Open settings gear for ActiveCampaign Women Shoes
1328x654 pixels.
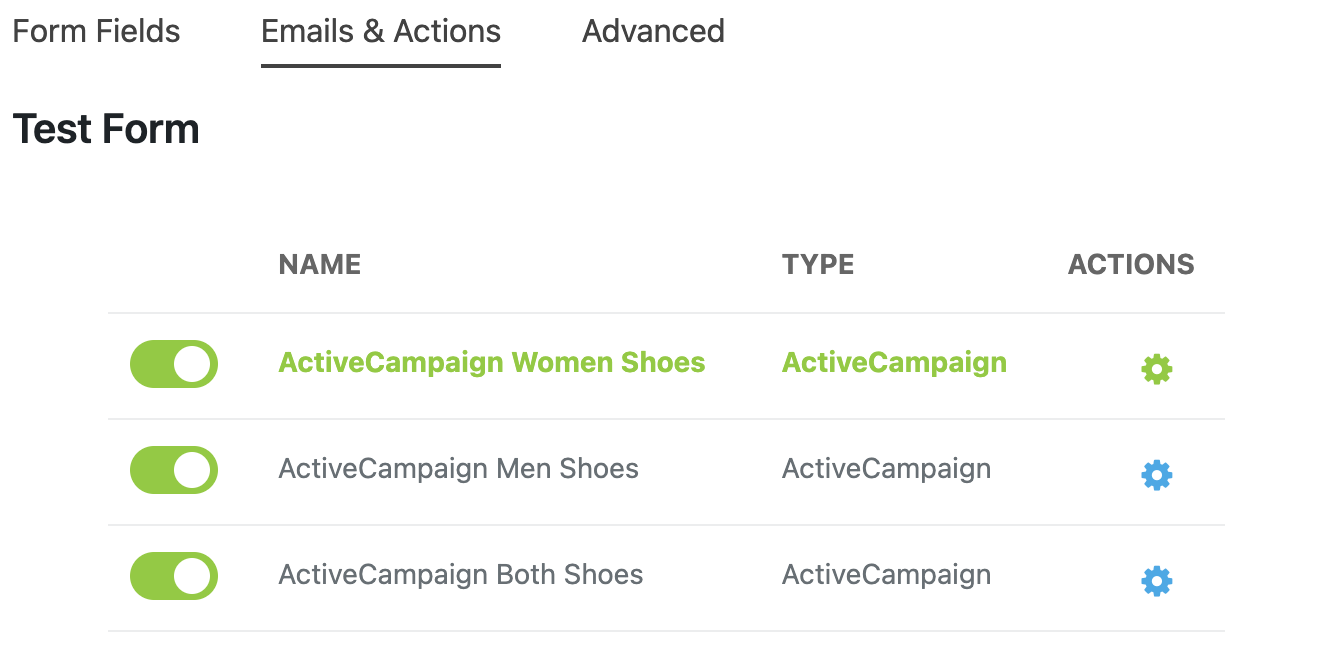[x=1156, y=369]
